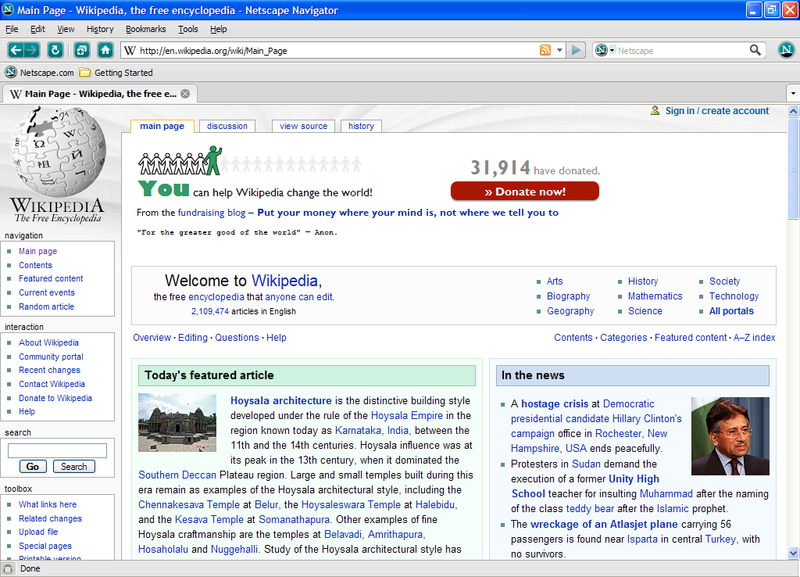Click the new tab icon beside reload
The height and width of the screenshot is (577, 800).
click(x=82, y=50)
